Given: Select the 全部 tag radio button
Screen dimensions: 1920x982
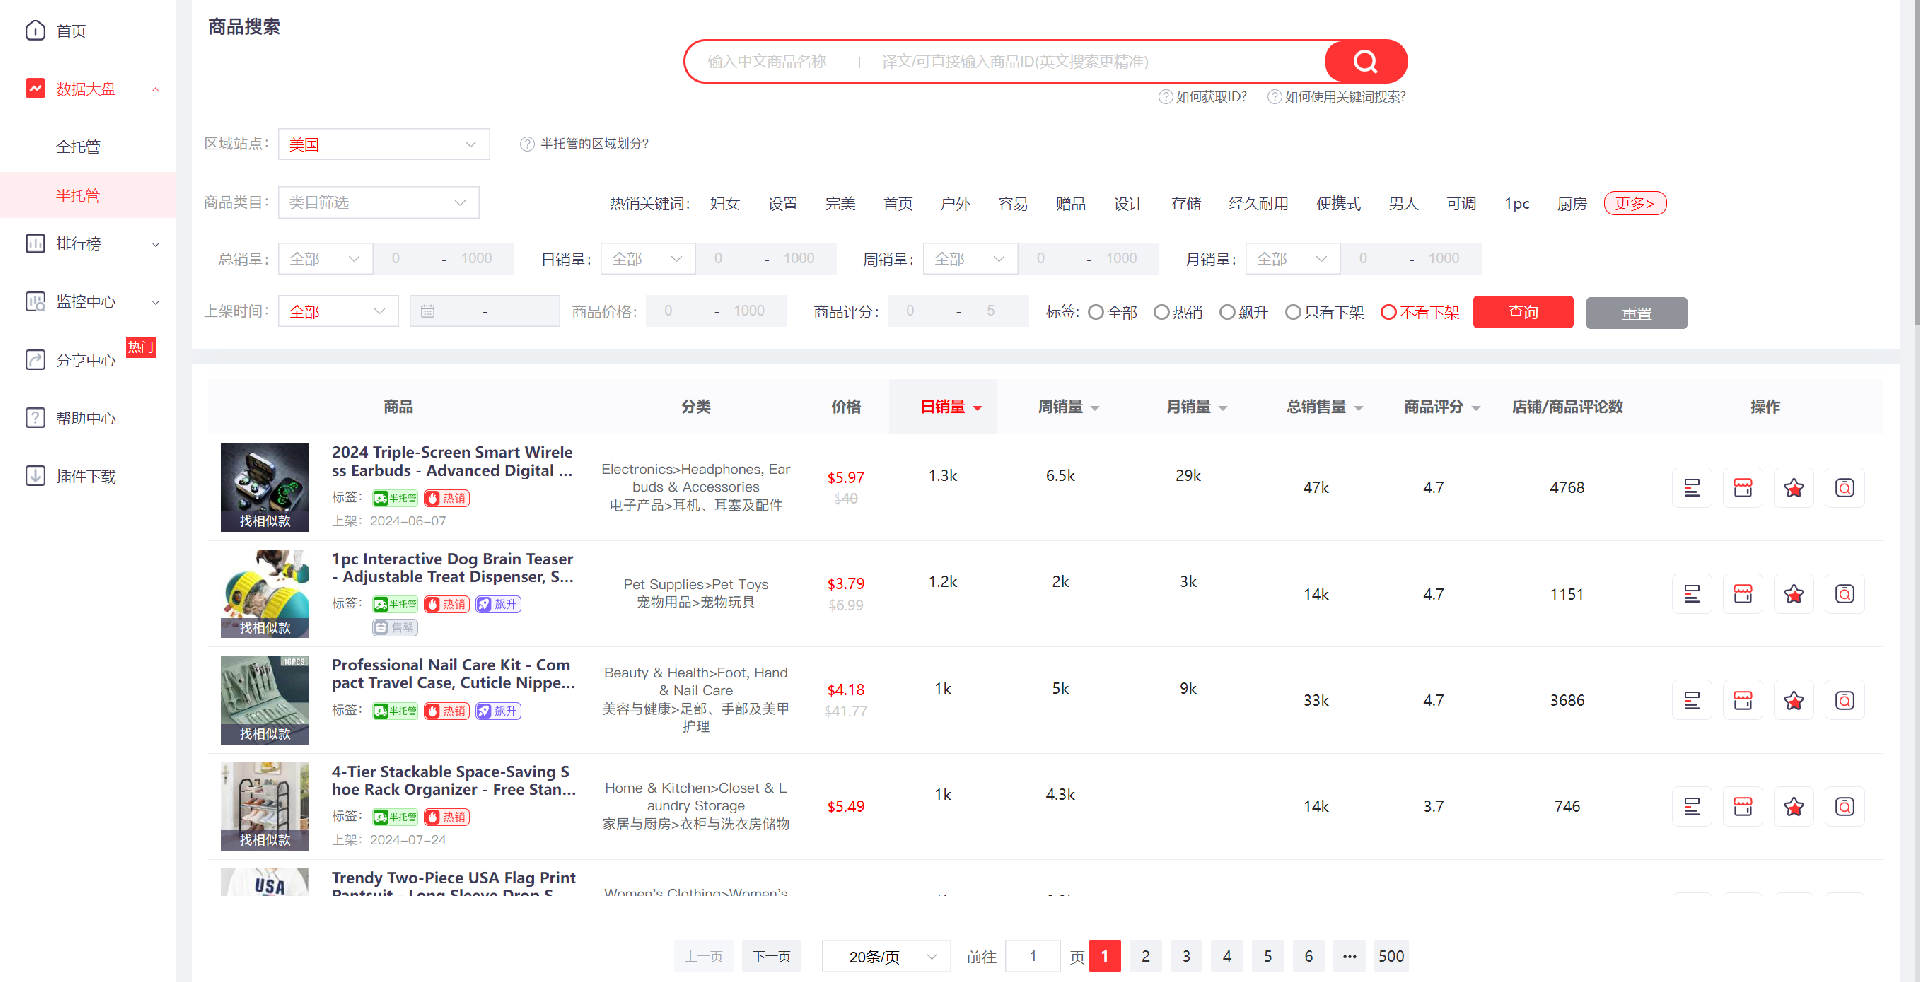Looking at the screenshot, I should pyautogui.click(x=1096, y=312).
